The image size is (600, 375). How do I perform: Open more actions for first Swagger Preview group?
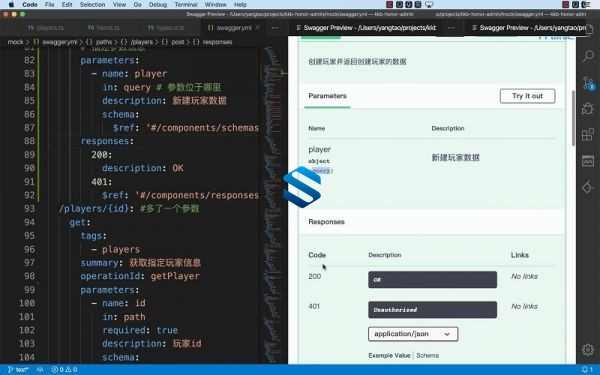pos(451,28)
